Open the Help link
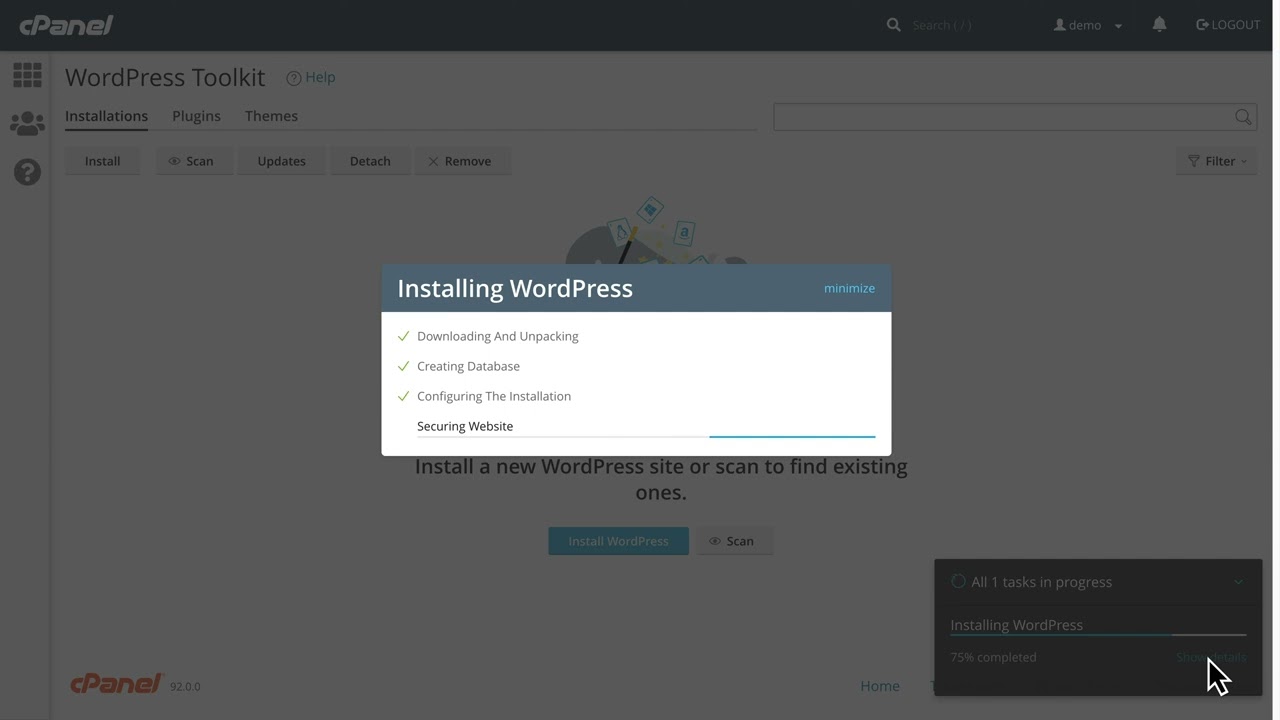 pyautogui.click(x=320, y=77)
